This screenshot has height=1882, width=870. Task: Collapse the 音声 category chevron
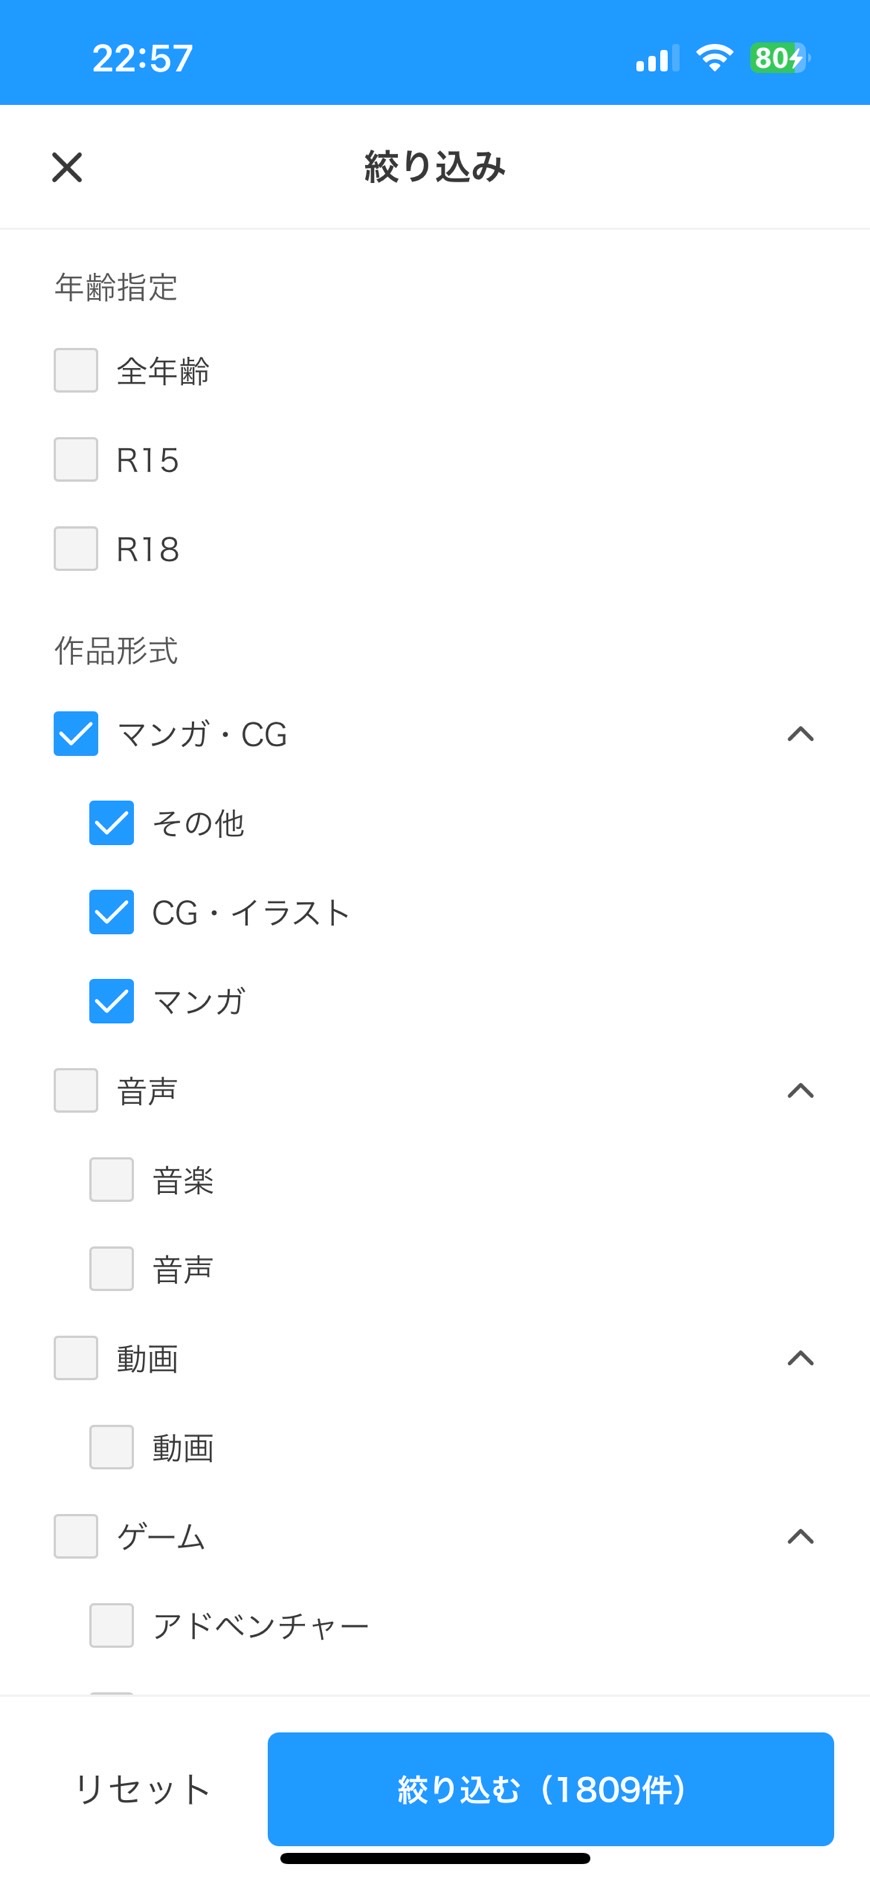801,1090
